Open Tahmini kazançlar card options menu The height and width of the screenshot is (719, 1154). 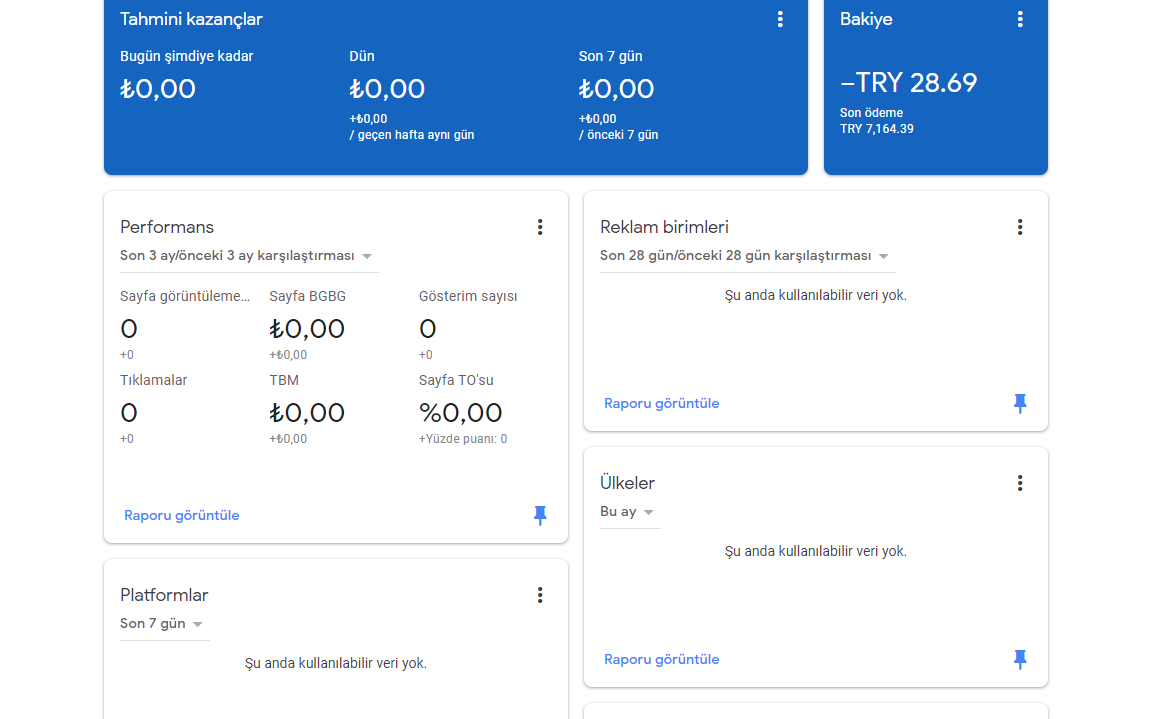pyautogui.click(x=780, y=19)
